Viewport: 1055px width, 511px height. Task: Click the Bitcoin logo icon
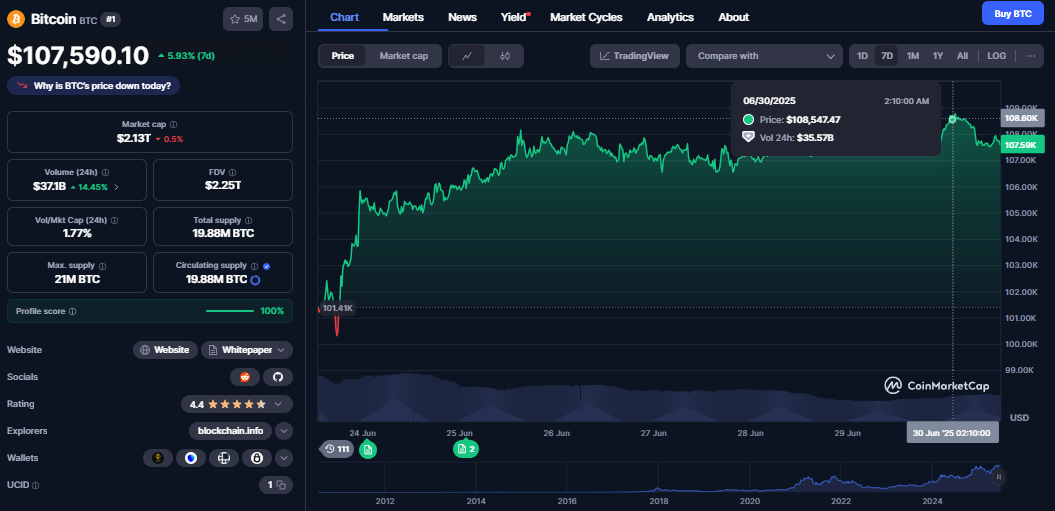point(16,19)
